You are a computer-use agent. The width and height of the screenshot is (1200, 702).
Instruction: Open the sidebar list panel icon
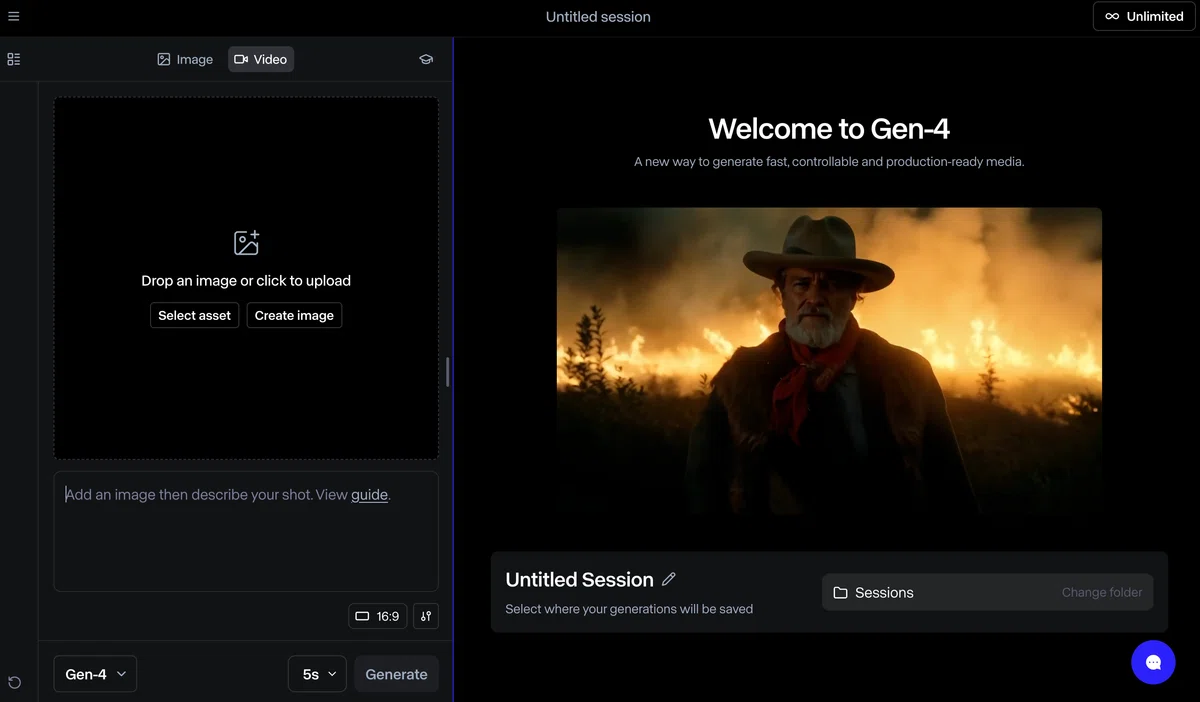14,59
